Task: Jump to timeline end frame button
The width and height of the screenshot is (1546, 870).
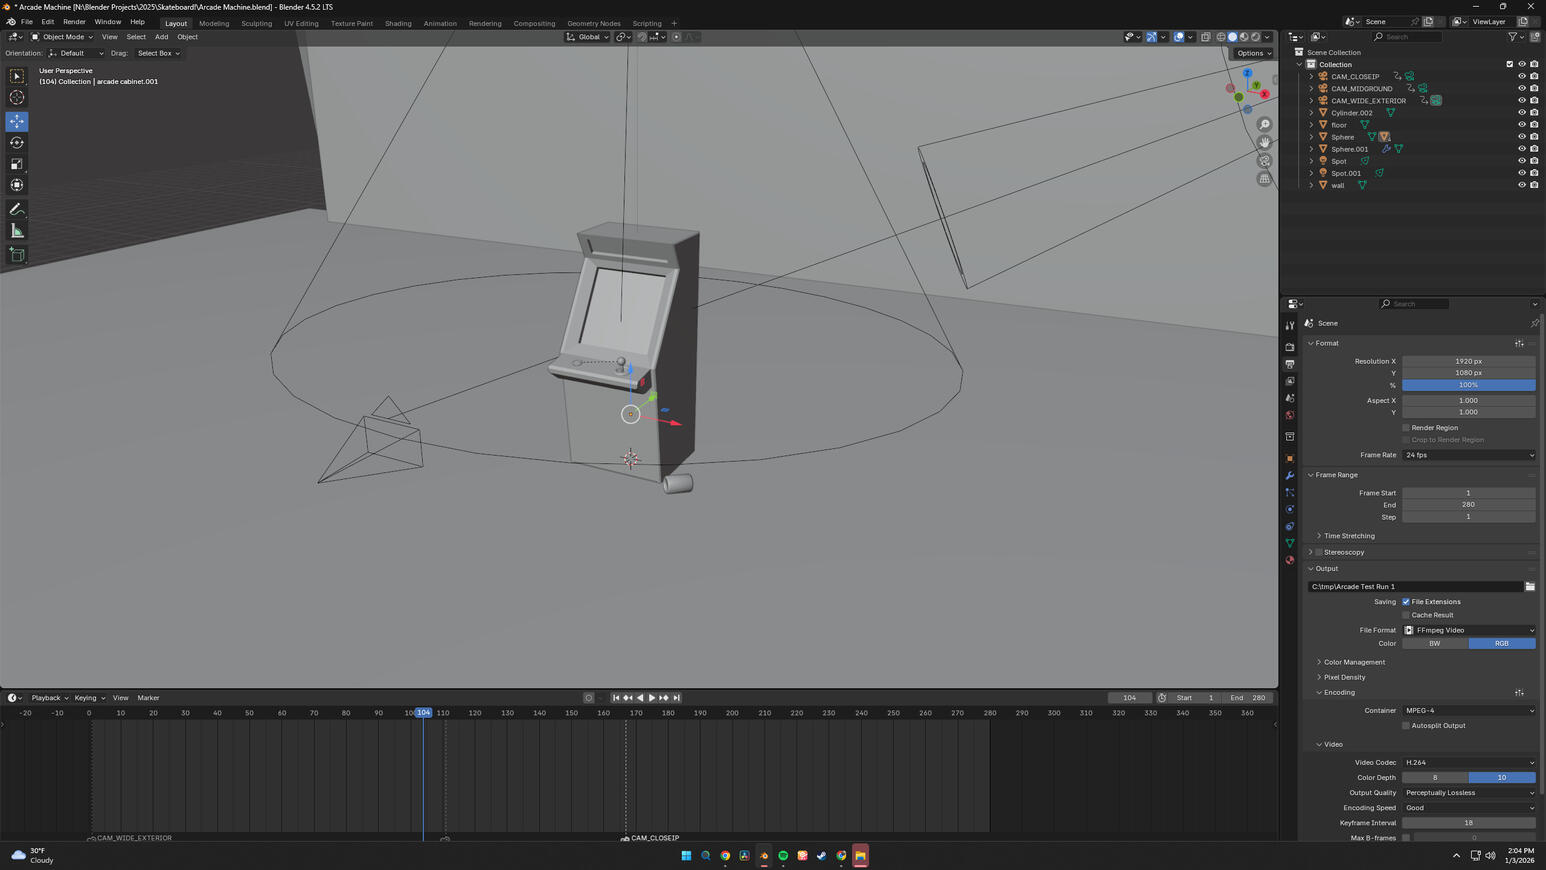Action: coord(677,698)
